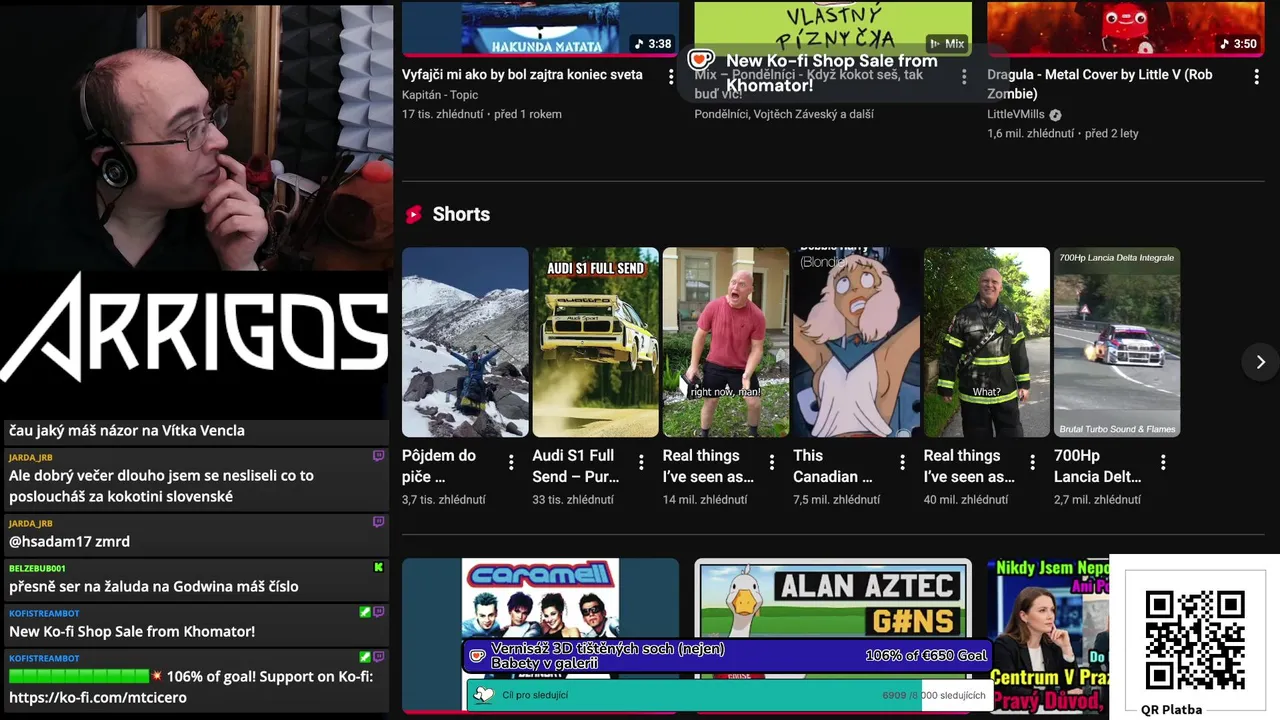The height and width of the screenshot is (720, 1280).
Task: Open options menu for Pondělníci mix
Action: (x=964, y=76)
